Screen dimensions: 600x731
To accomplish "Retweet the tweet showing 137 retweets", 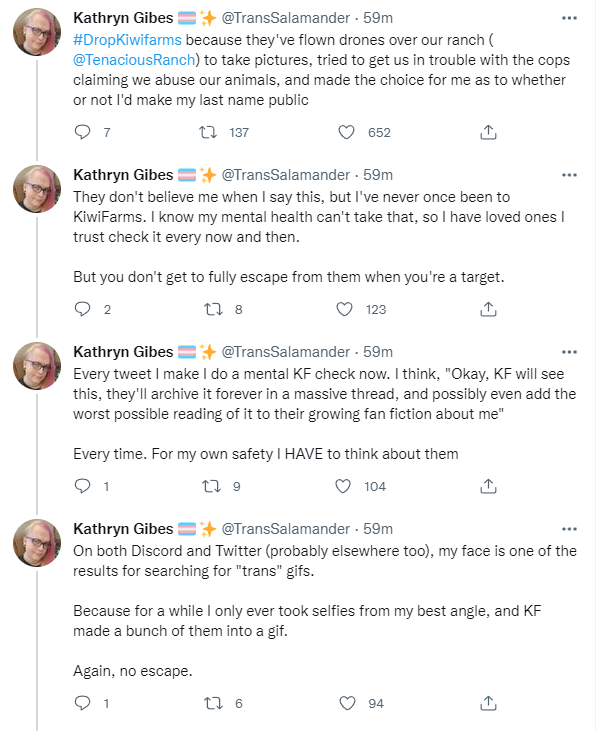I will (x=208, y=132).
